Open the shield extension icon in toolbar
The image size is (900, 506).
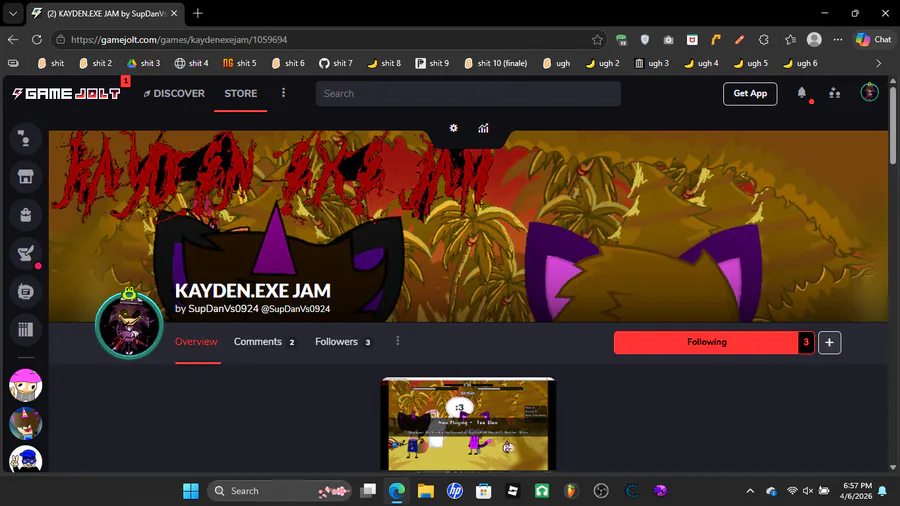coord(645,40)
